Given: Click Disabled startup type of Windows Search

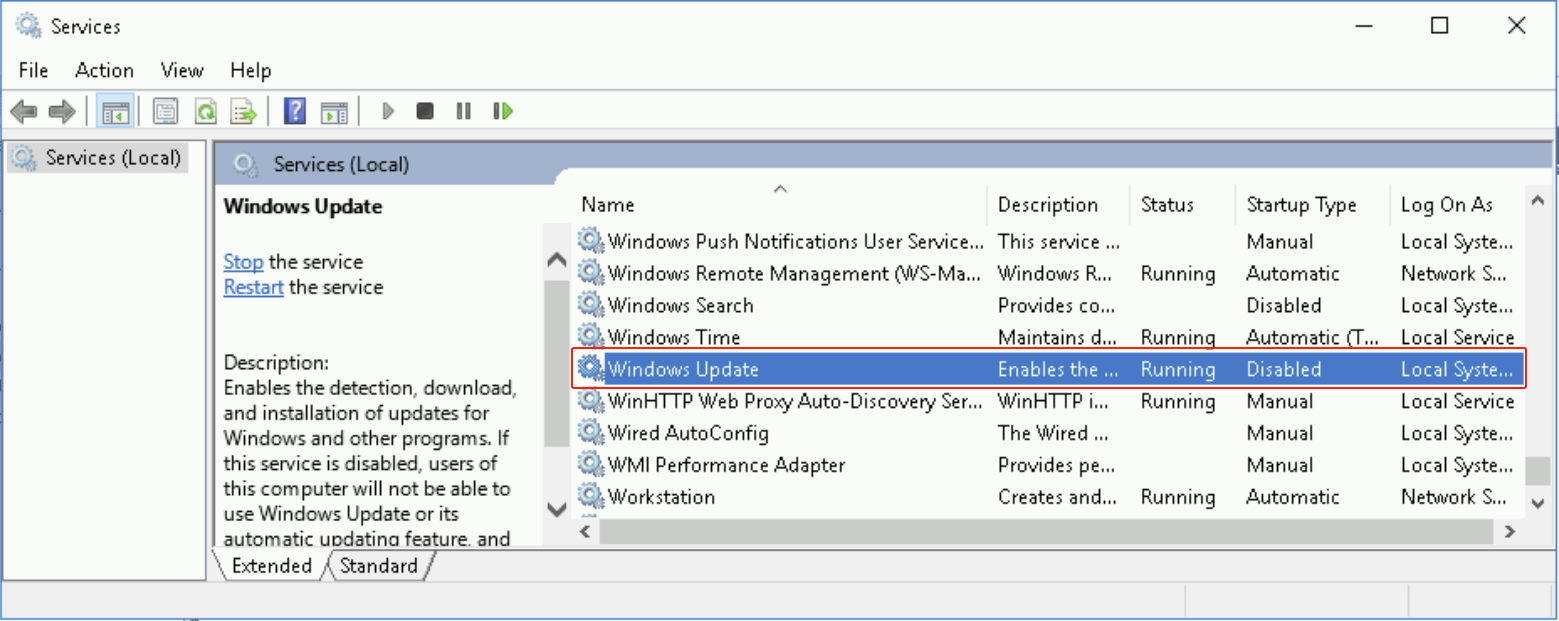Looking at the screenshot, I should (1284, 305).
